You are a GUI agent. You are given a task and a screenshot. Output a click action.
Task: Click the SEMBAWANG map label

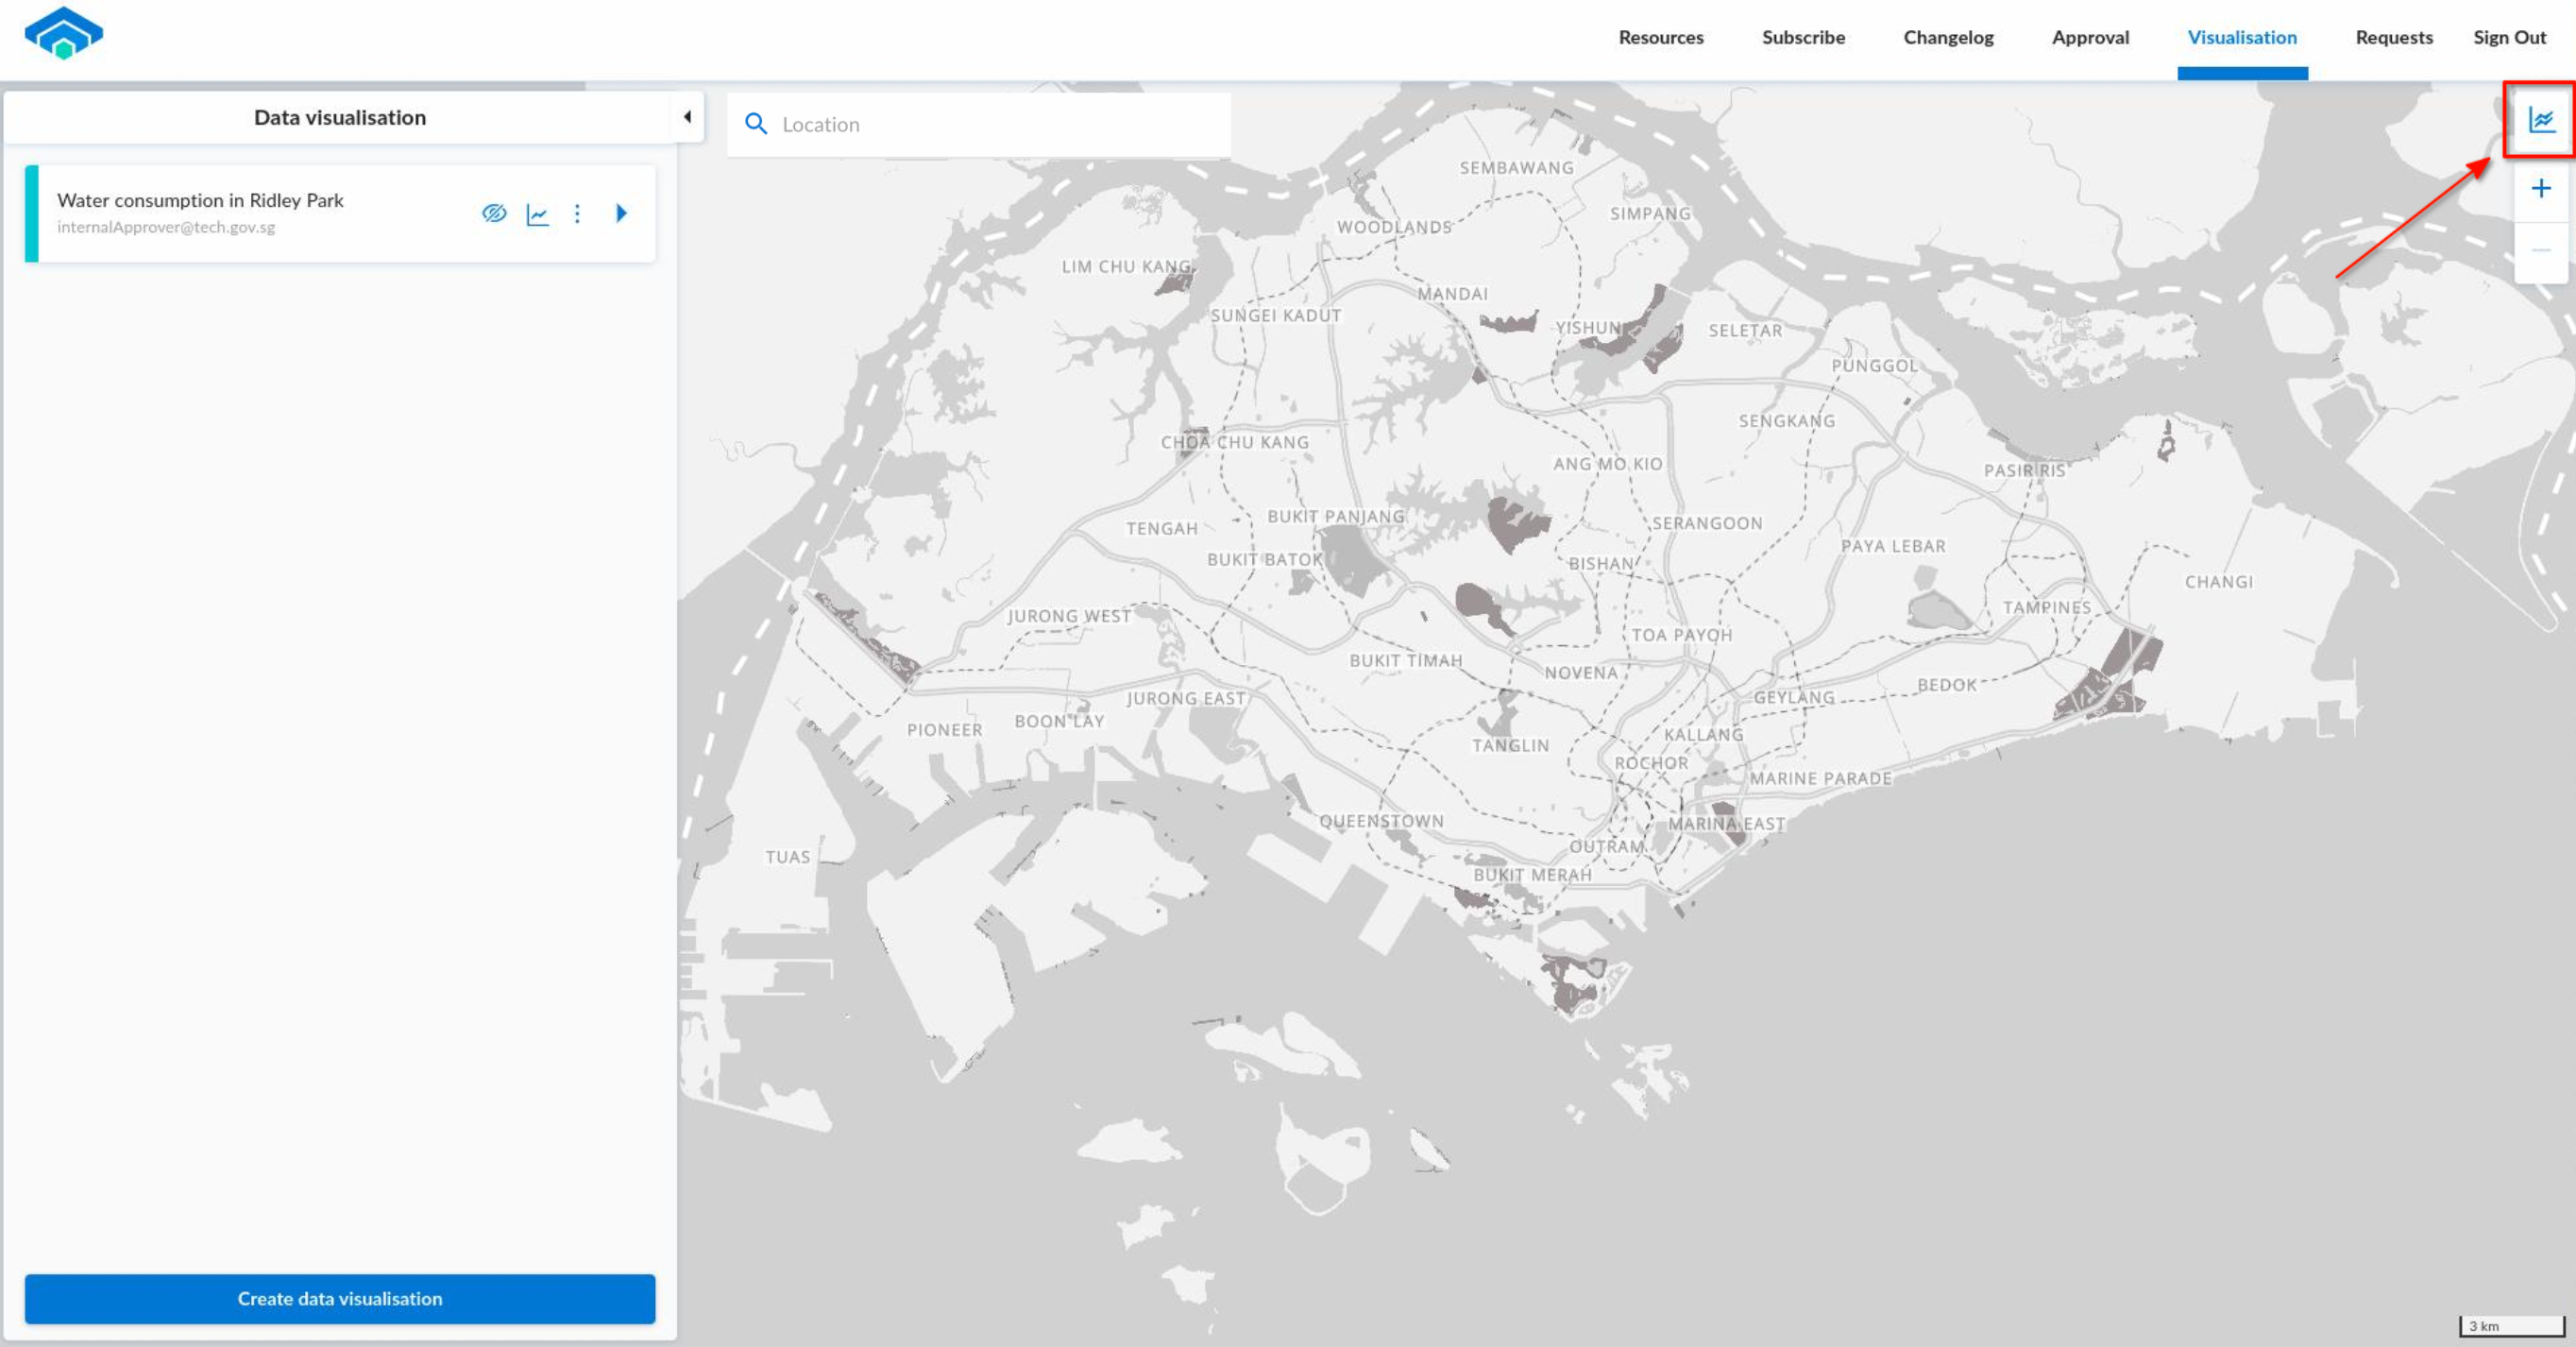[x=1516, y=168]
